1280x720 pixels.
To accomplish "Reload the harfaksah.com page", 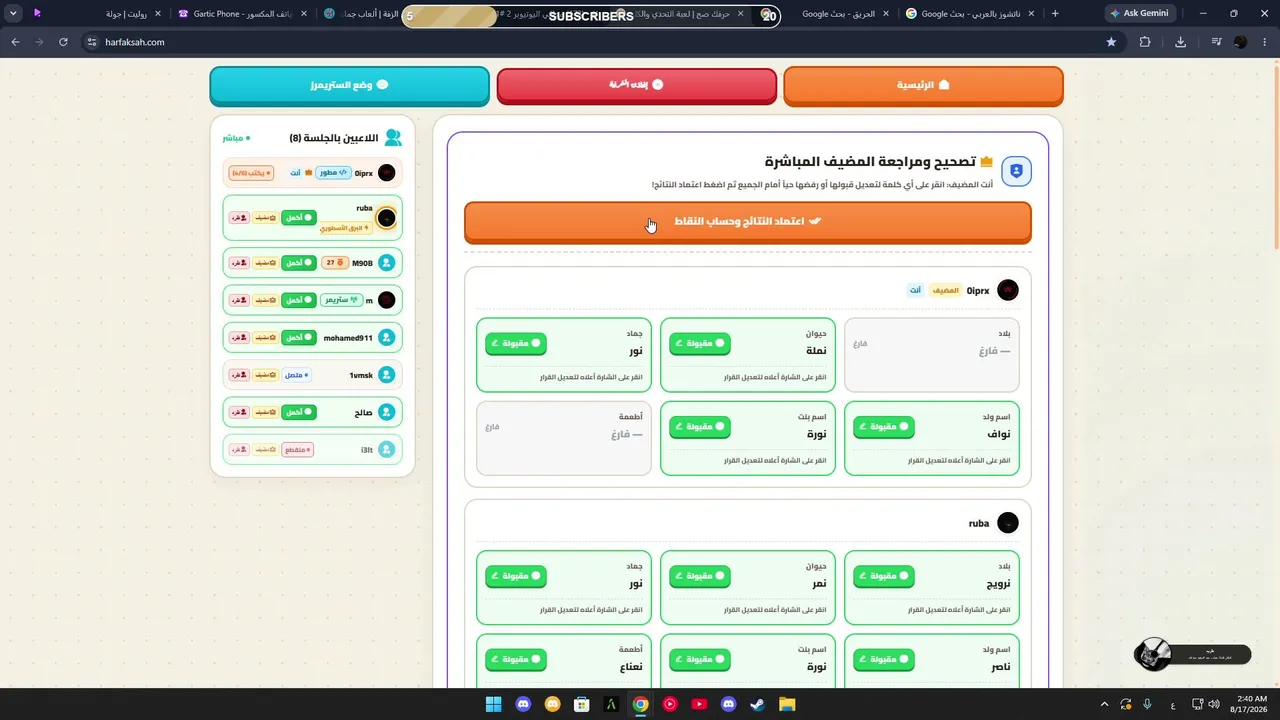I will (63, 42).
